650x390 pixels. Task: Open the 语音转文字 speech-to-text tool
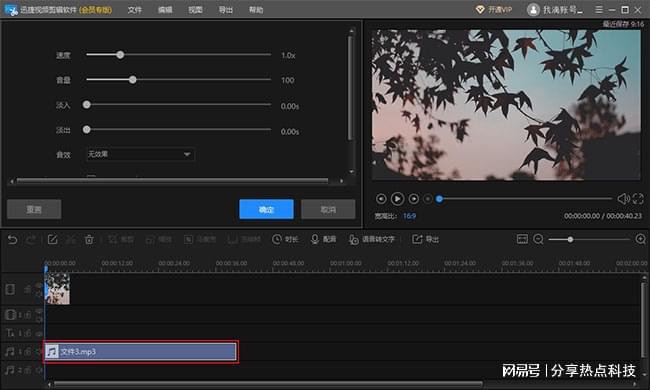372,240
